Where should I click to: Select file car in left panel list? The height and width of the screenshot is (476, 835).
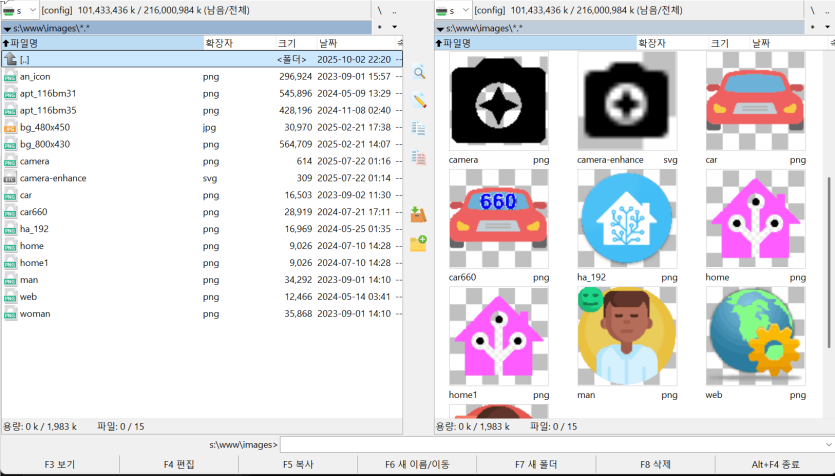[202, 195]
